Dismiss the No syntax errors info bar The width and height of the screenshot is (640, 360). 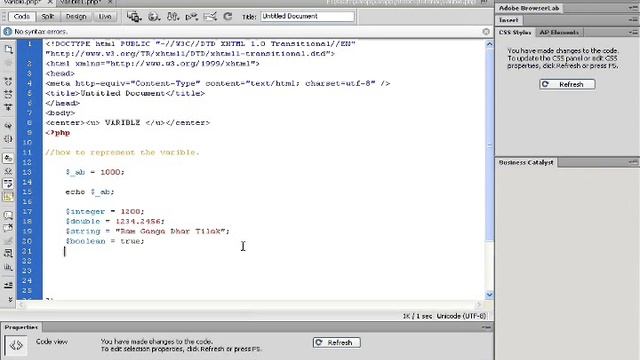click(486, 31)
